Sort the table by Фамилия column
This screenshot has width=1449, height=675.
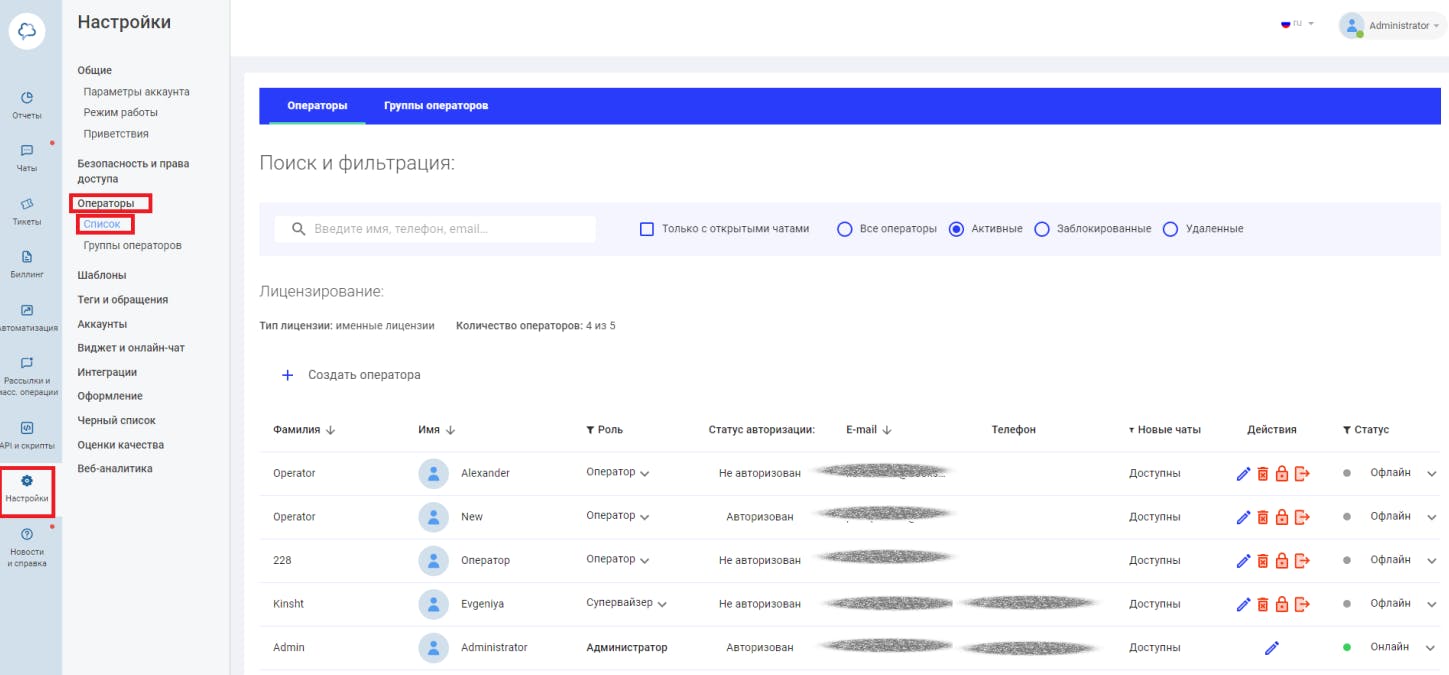(x=303, y=430)
